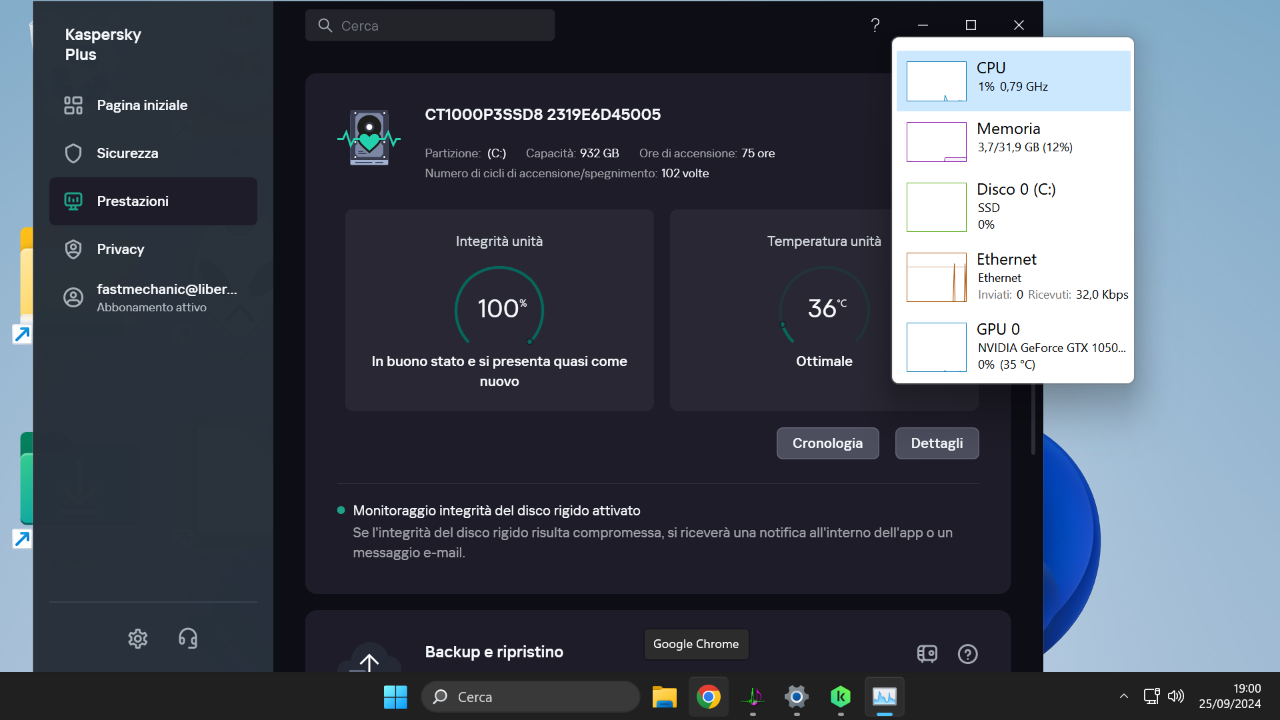Show hidden system tray icons
This screenshot has height=720, width=1280.
1123,696
